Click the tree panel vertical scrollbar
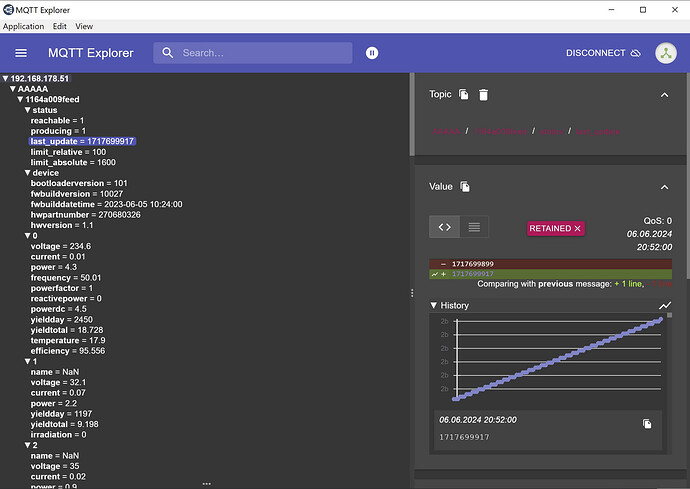 (412, 115)
